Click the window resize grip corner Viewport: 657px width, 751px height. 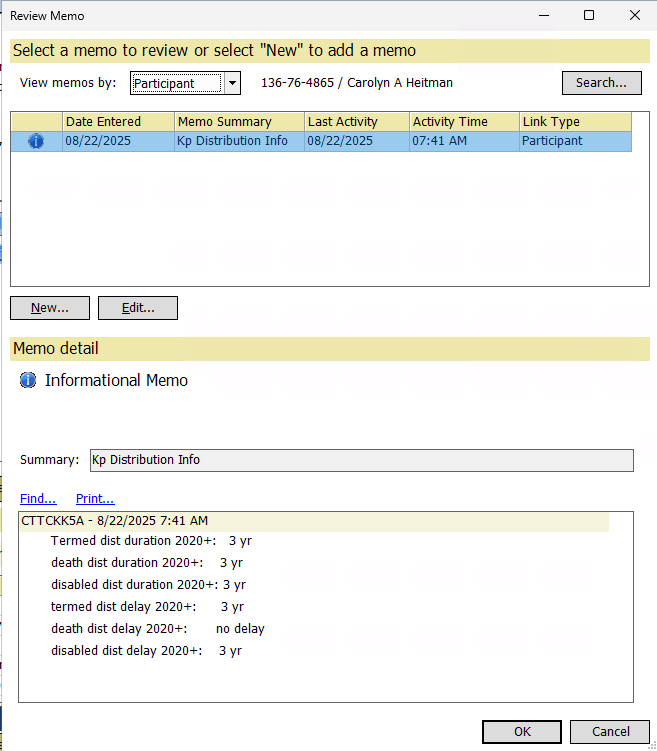point(652,746)
